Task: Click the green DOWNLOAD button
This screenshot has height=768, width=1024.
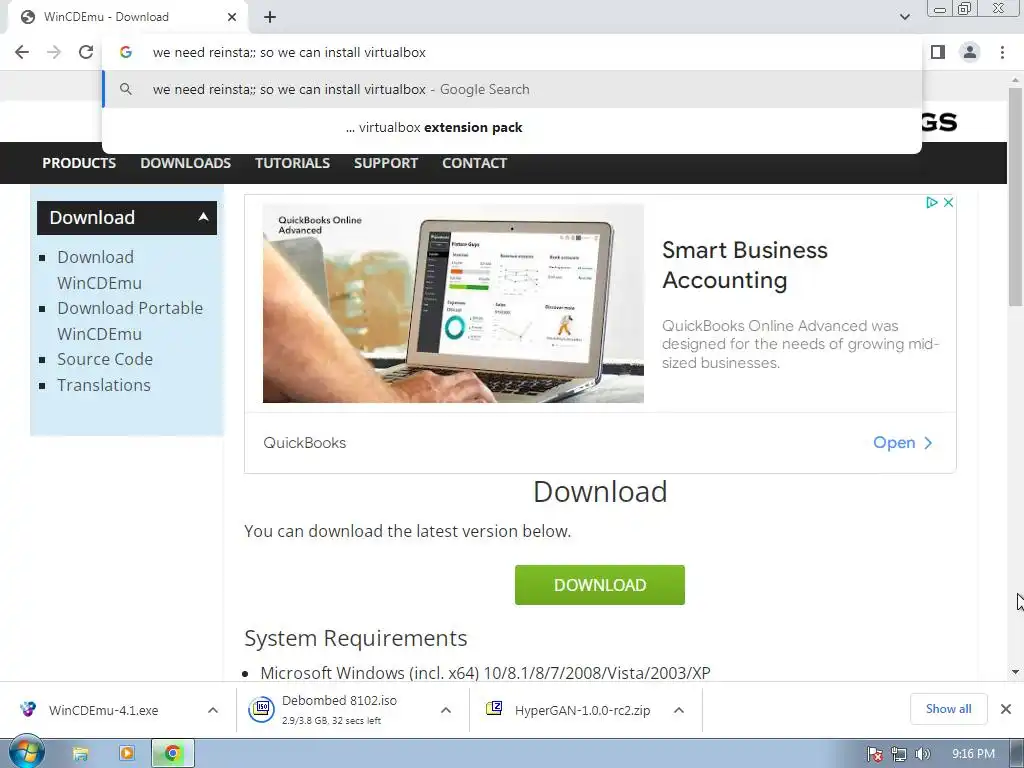Action: (600, 585)
